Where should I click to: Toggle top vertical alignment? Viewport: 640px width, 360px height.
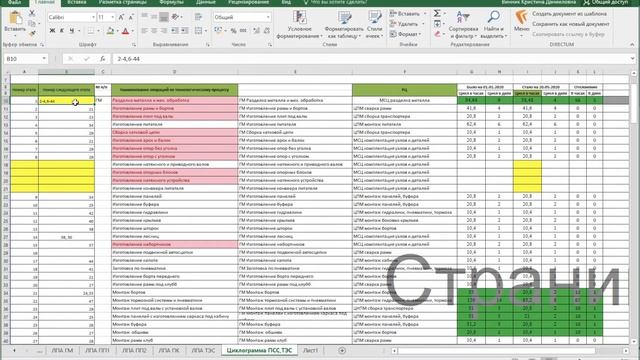click(144, 17)
